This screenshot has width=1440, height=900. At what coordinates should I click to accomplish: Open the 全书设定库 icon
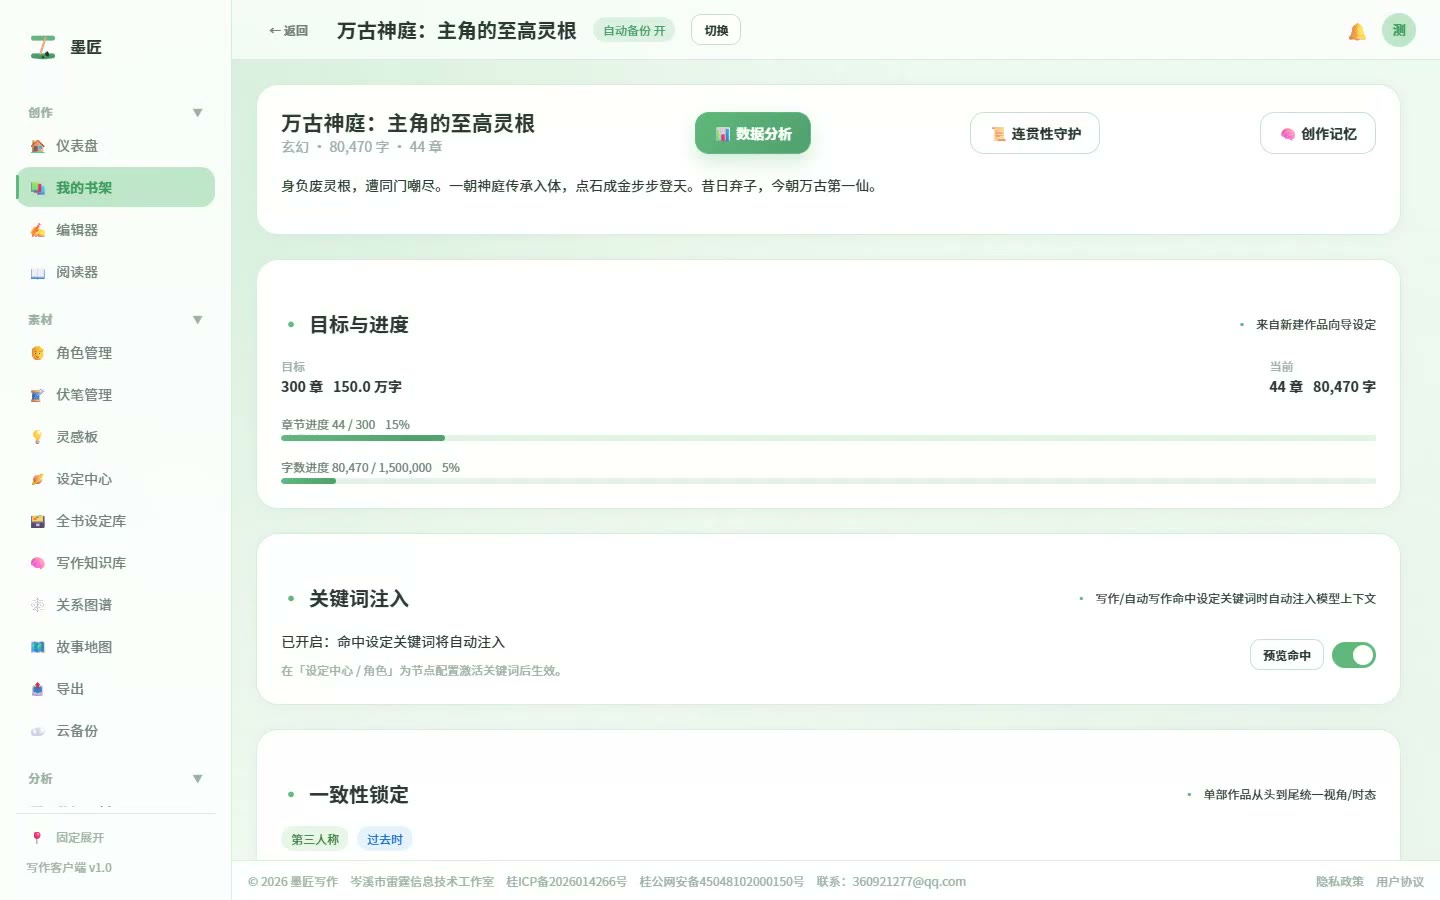coord(37,521)
